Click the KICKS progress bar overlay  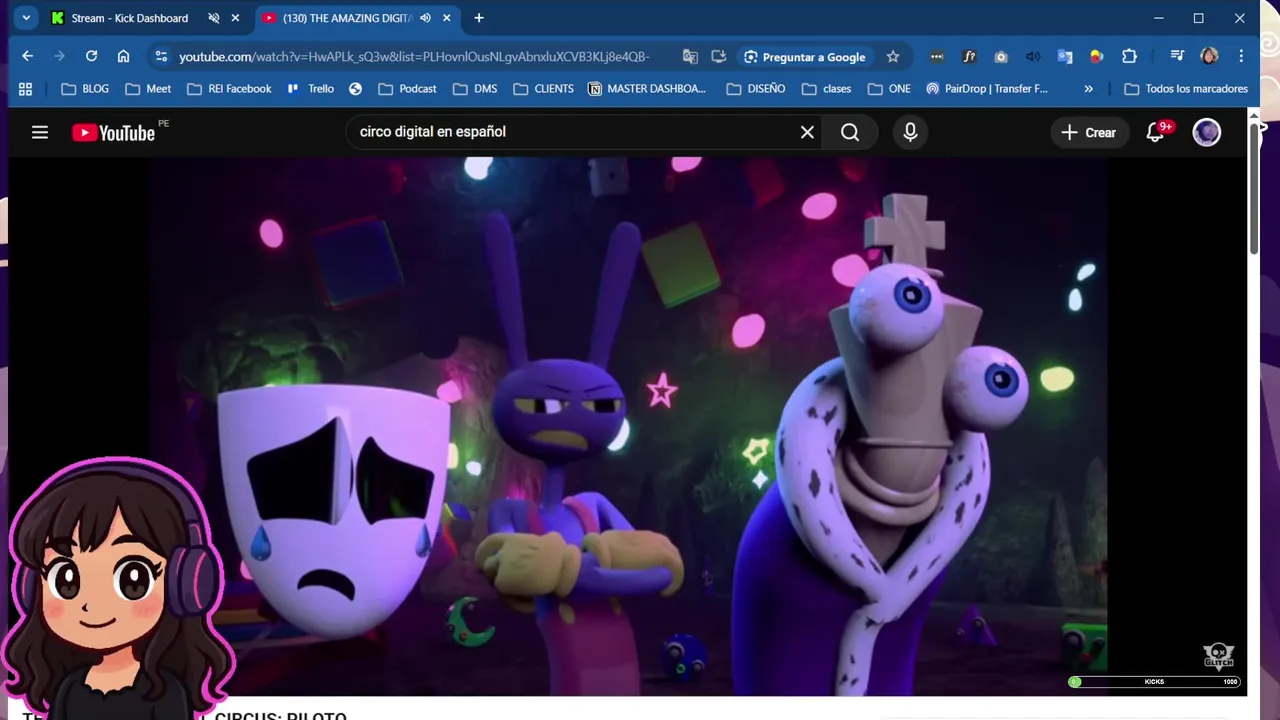(1154, 682)
